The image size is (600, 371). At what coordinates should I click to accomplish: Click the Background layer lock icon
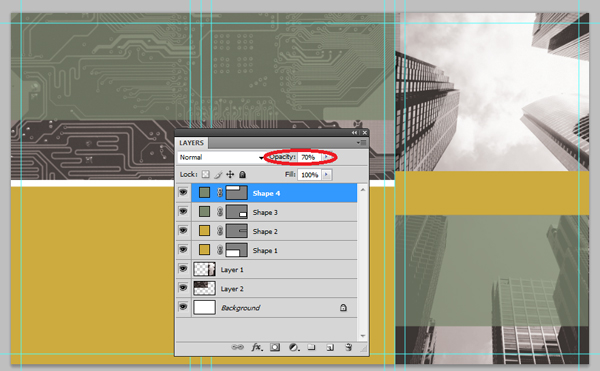(343, 308)
